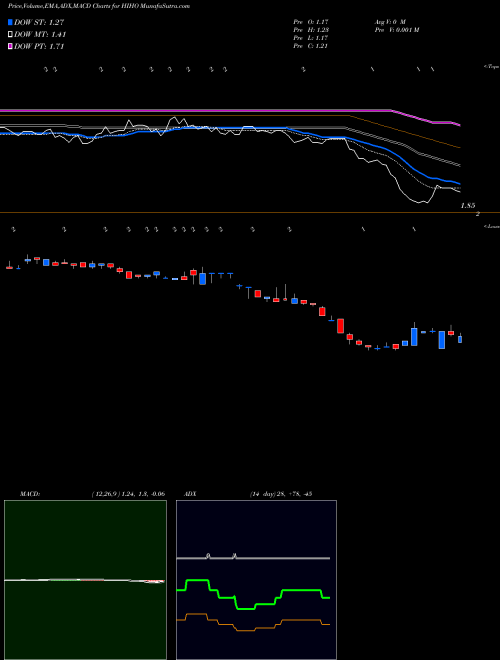Select the DOW MT: 1.41 label
The image size is (500, 660).
pyautogui.click(x=40, y=35)
